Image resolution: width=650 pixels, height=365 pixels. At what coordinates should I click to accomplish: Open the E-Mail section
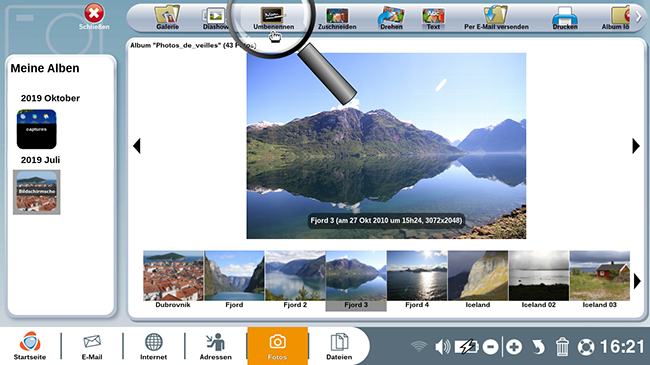[x=92, y=346]
